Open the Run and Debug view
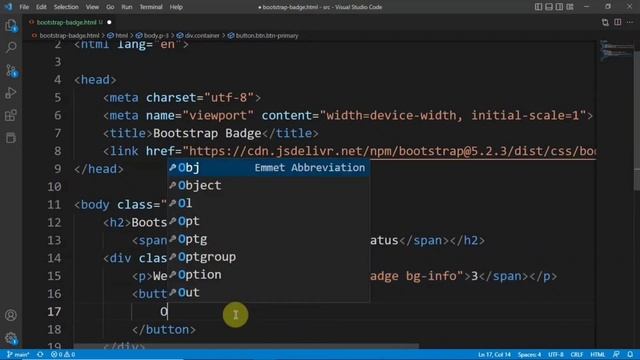This screenshot has height=360, width=640. 11,93
